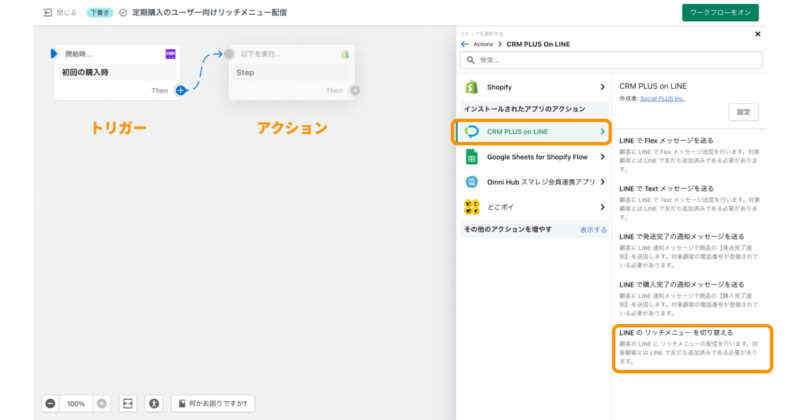Viewport: 800px width, 420px height.
Task: Click 表示する to show more actions
Action: (x=593, y=230)
